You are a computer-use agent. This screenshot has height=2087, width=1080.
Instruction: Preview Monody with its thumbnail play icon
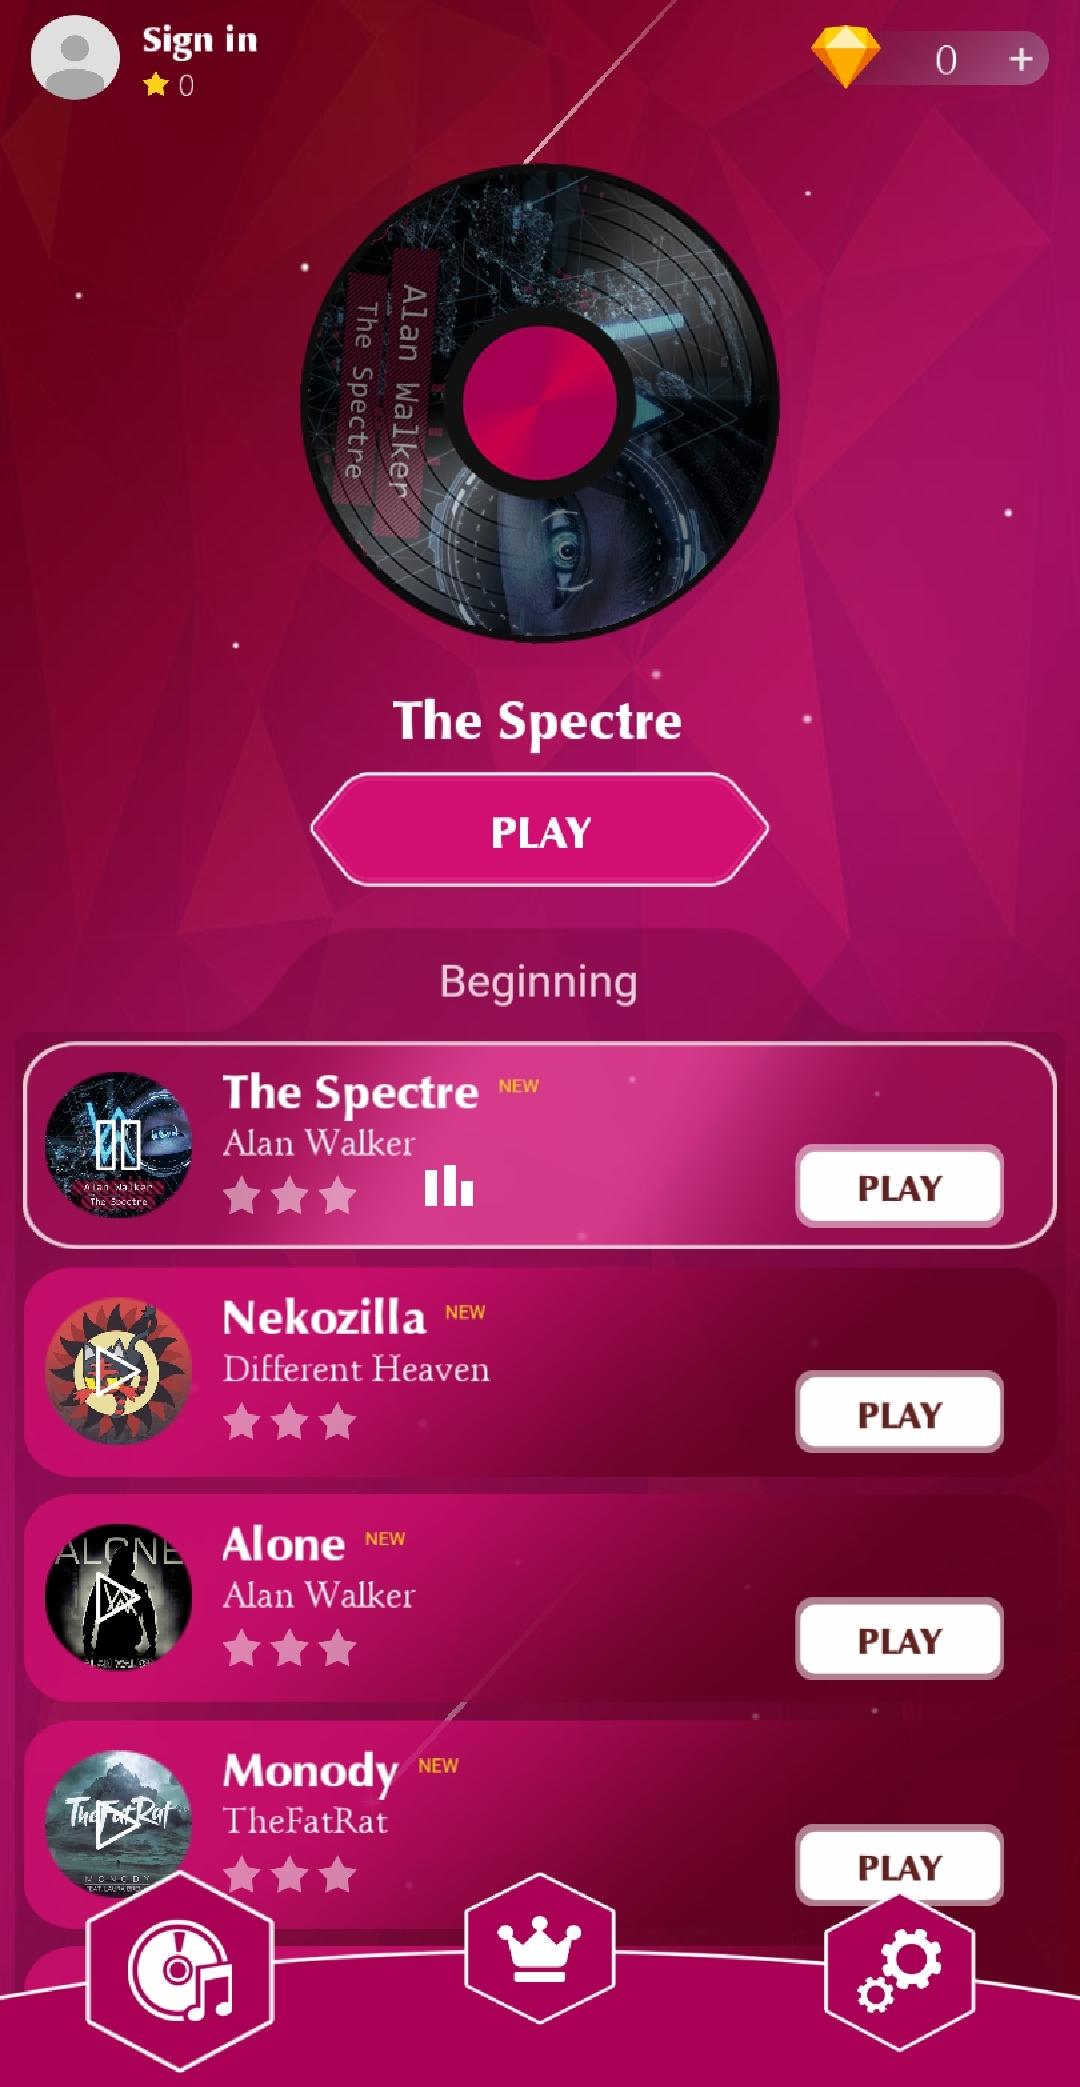pos(118,1823)
